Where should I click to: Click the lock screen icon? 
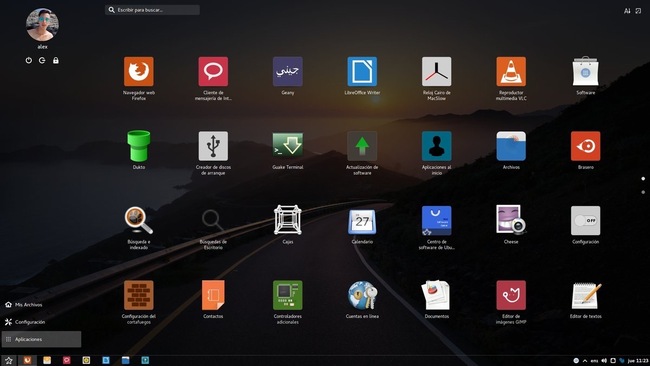click(x=56, y=61)
